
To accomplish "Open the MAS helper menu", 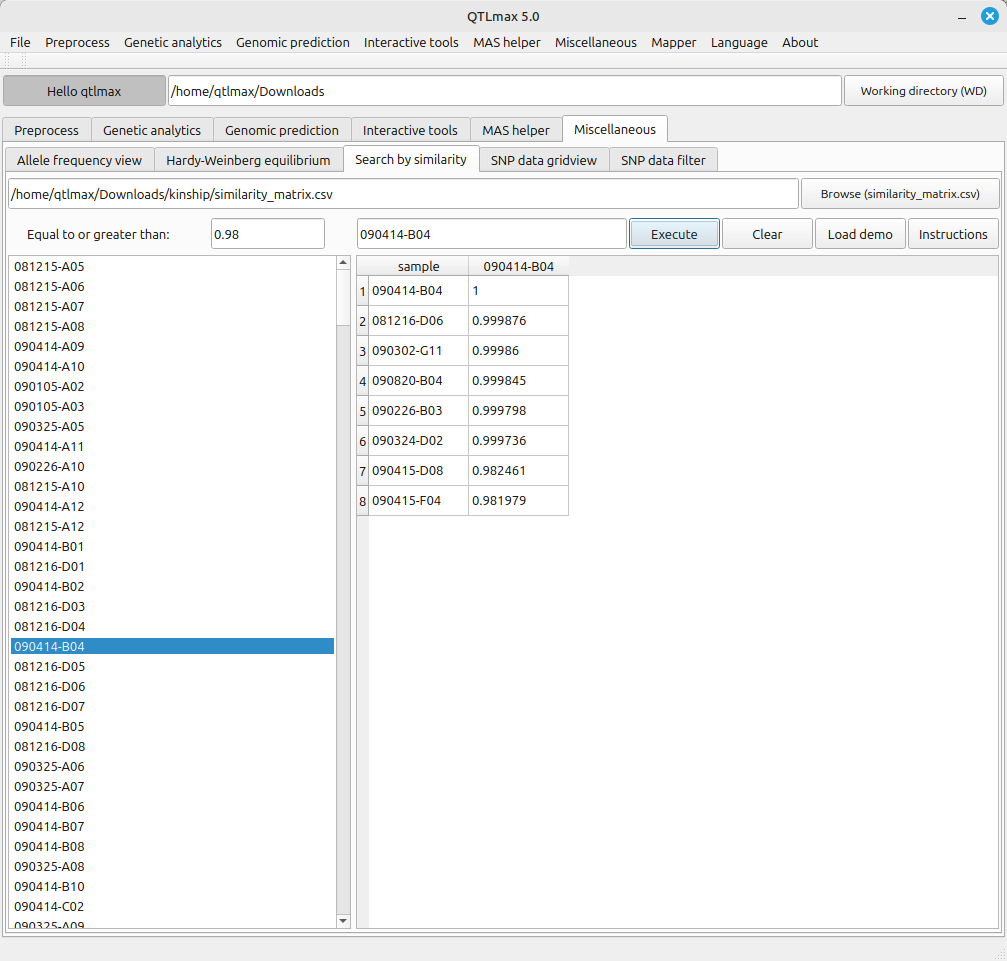I will [506, 42].
